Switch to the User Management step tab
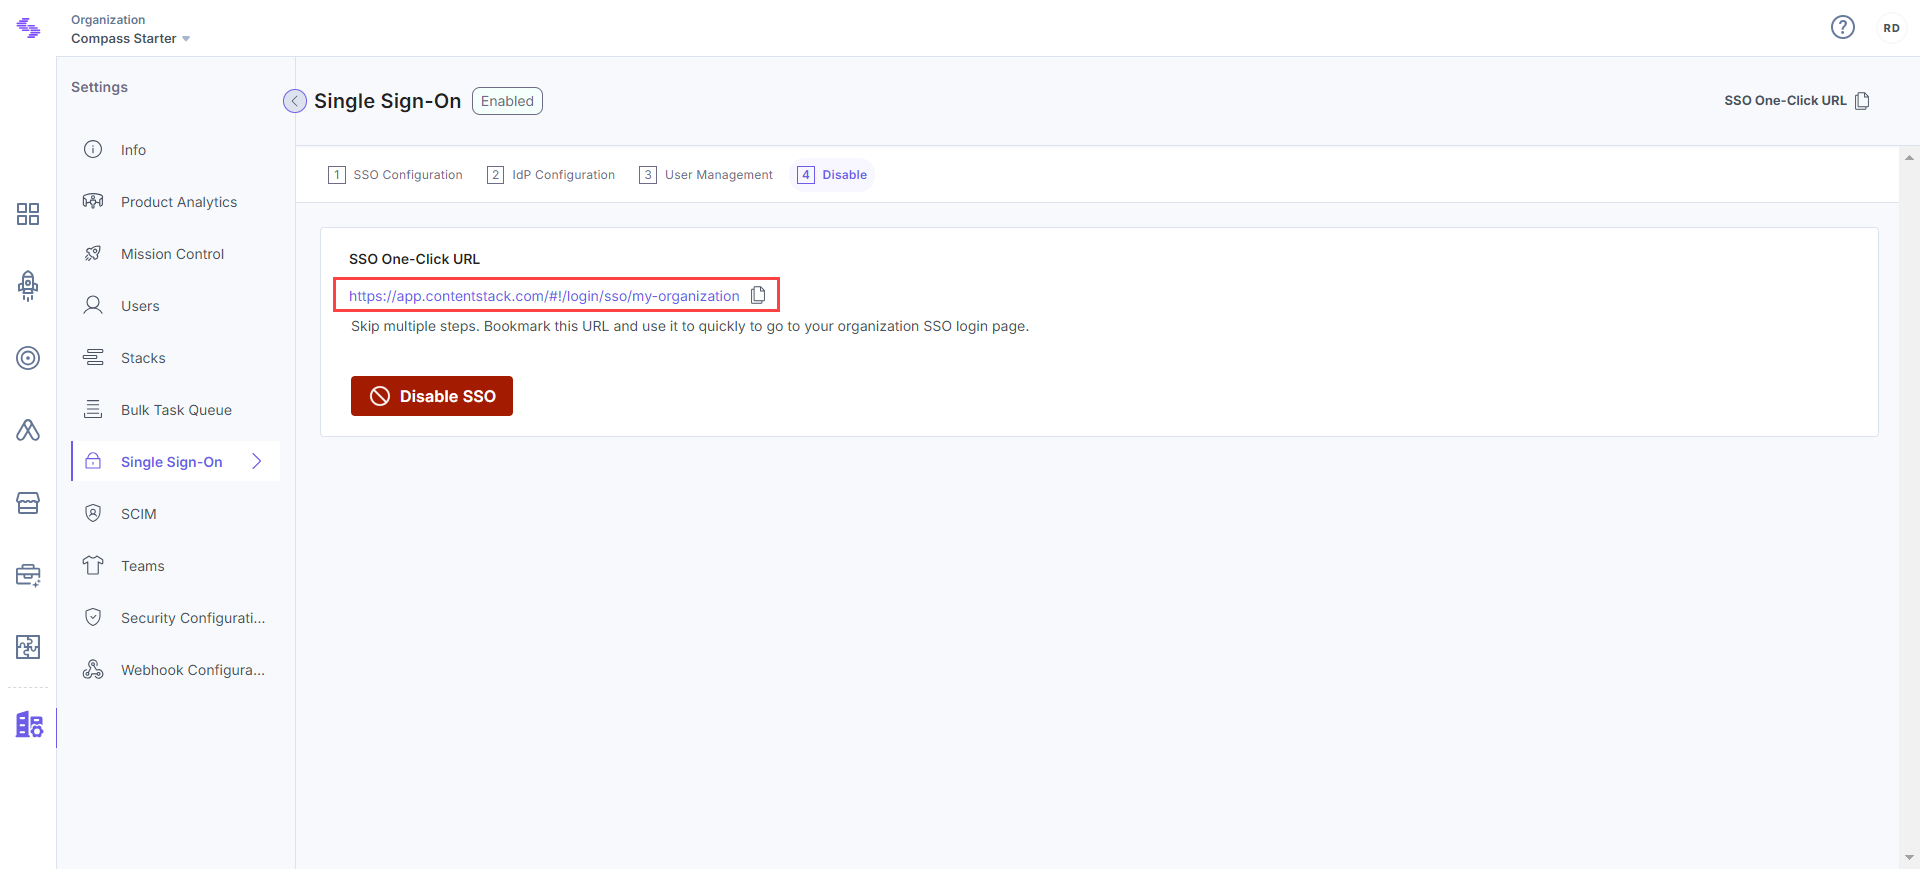The height and width of the screenshot is (869, 1920). click(x=706, y=175)
